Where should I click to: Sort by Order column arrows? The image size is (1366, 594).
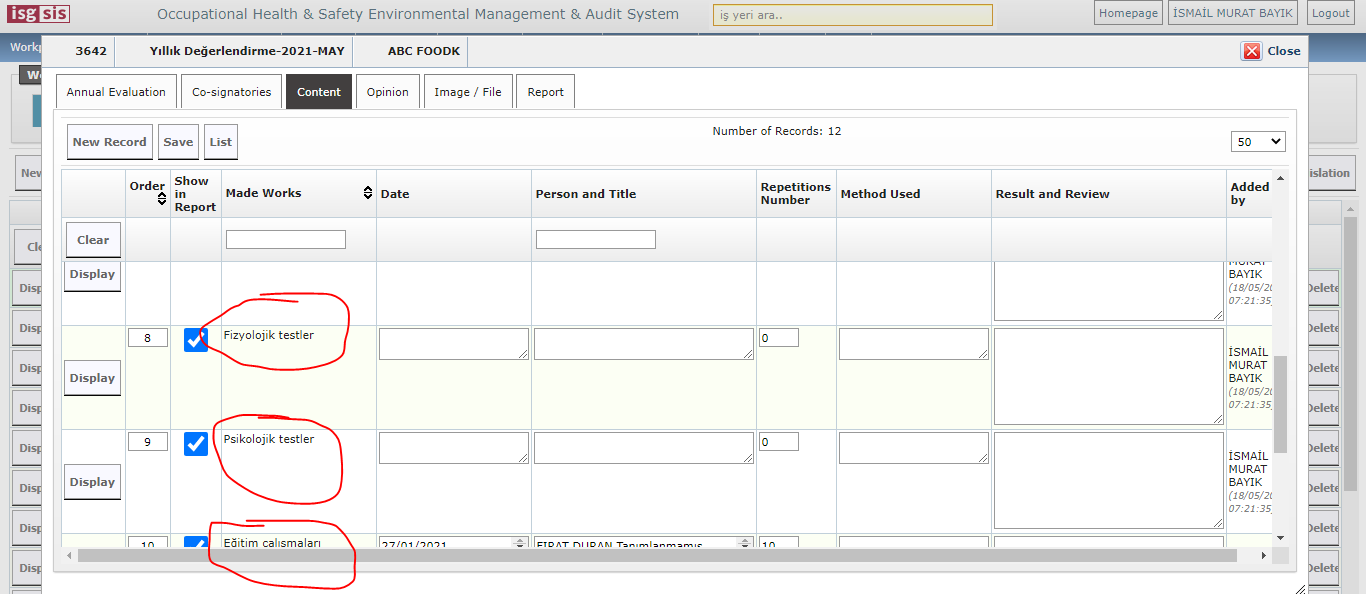(162, 199)
